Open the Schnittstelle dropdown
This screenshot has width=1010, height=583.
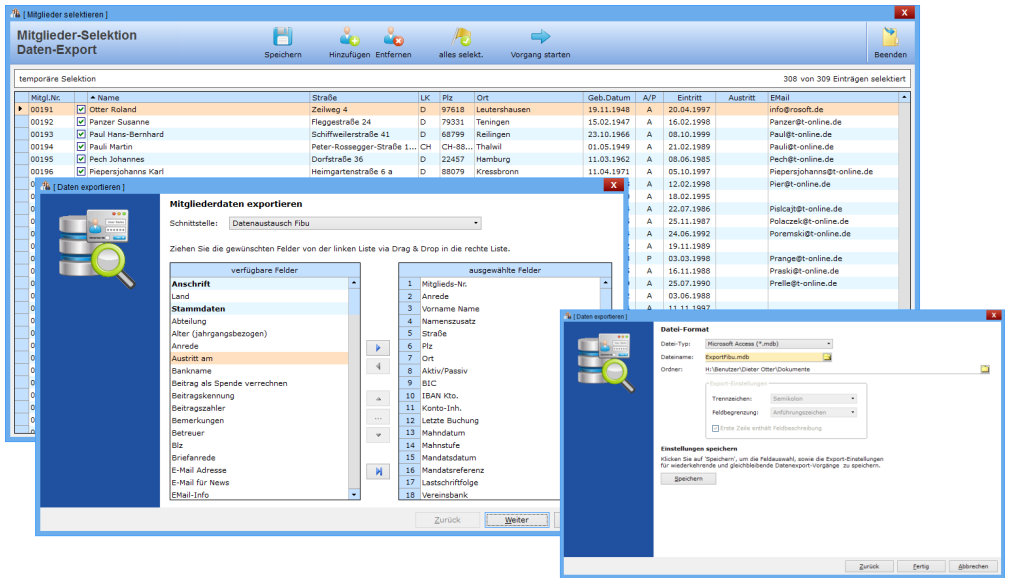pos(355,224)
